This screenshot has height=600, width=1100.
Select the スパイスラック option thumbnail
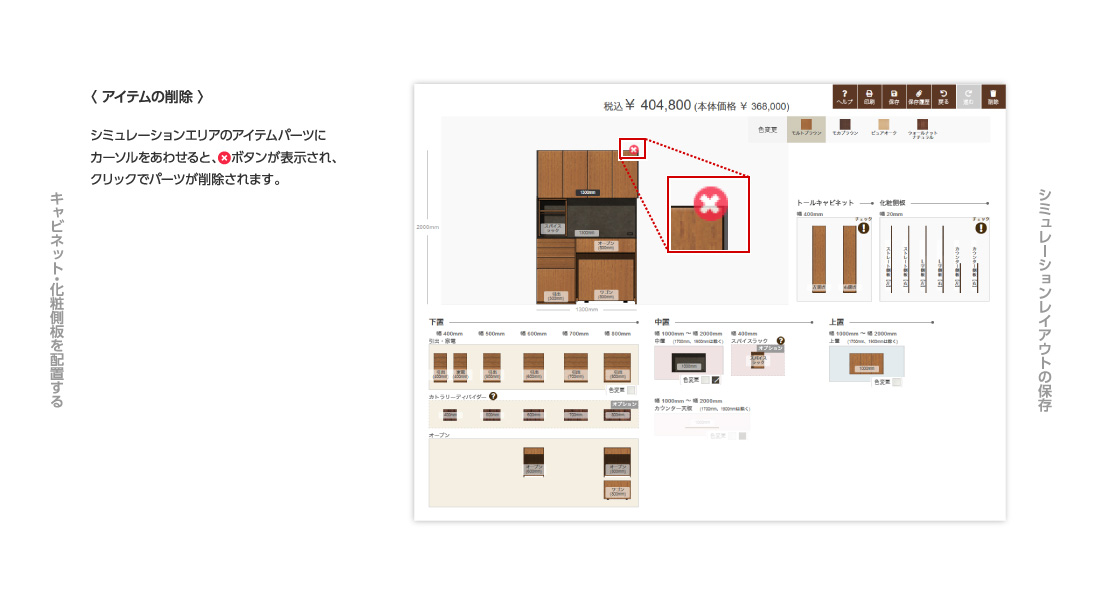click(x=759, y=360)
